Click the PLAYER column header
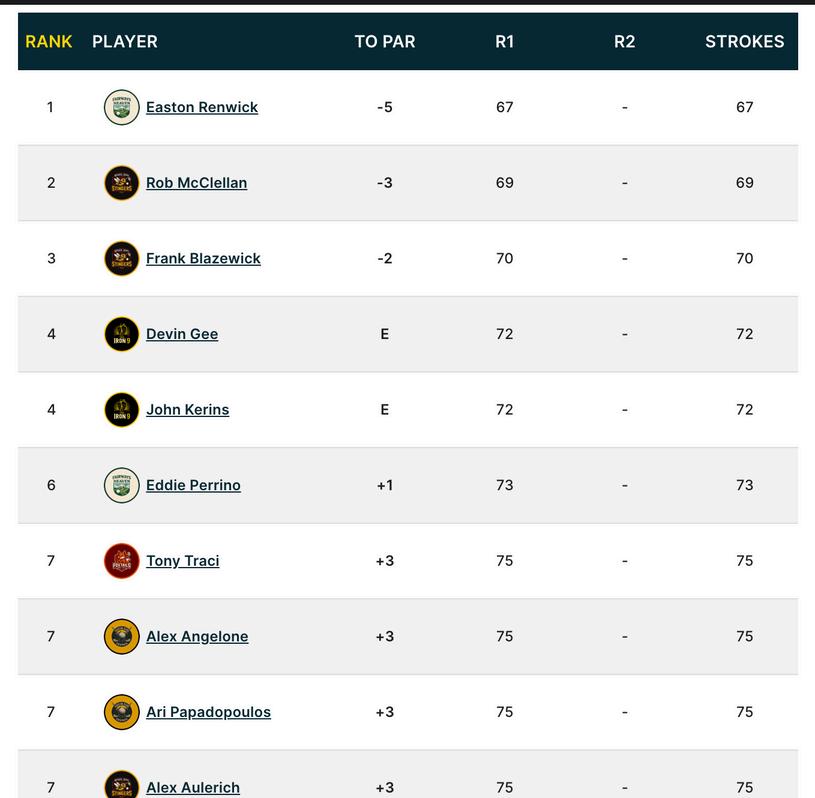 (125, 41)
